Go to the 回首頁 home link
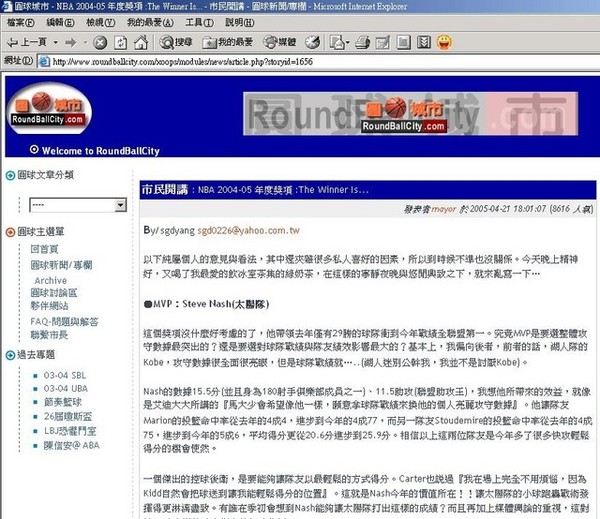 (x=44, y=249)
